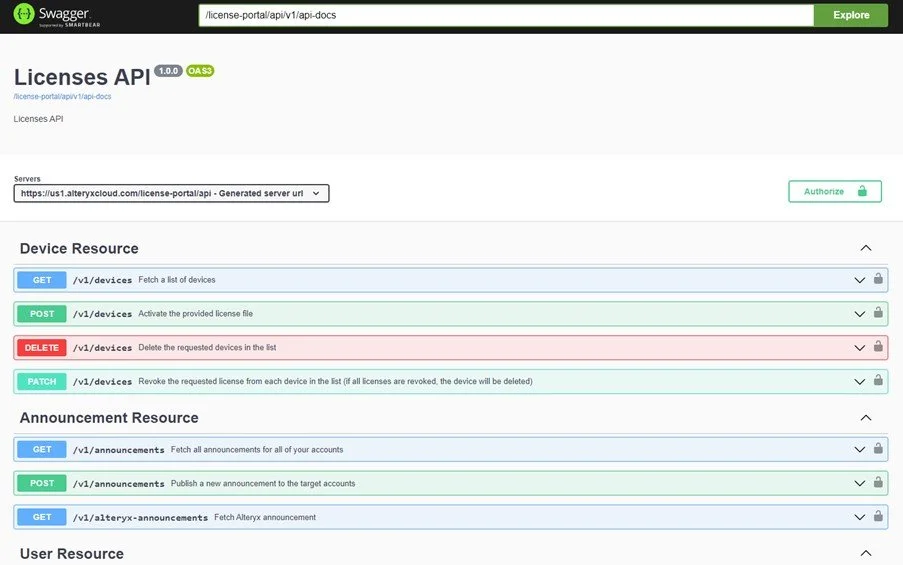Click lock icon on DELETE /v1/devices row
903x565 pixels.
[878, 347]
